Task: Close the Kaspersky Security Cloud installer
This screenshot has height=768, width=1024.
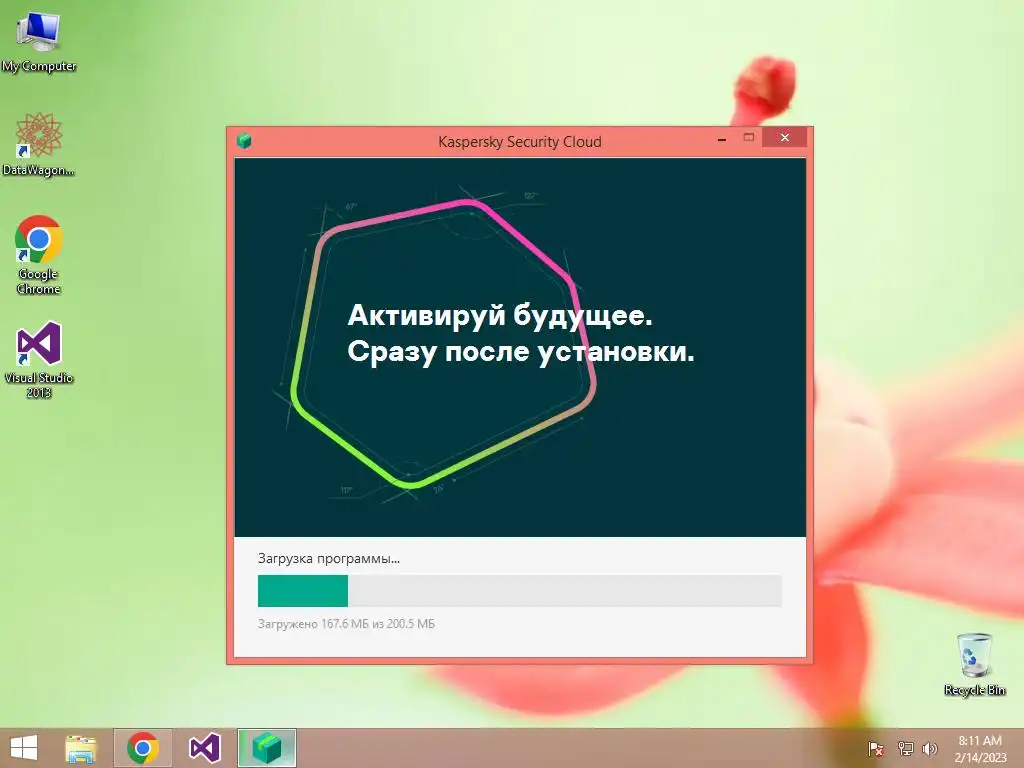Action: (x=784, y=138)
